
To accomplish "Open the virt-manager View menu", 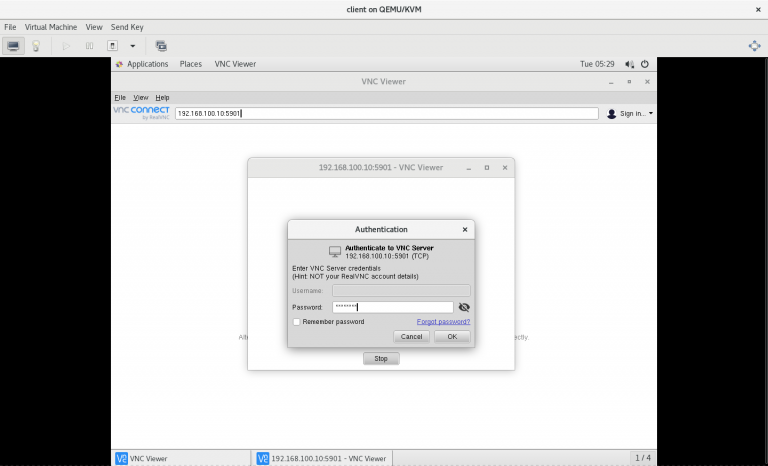I will (94, 27).
